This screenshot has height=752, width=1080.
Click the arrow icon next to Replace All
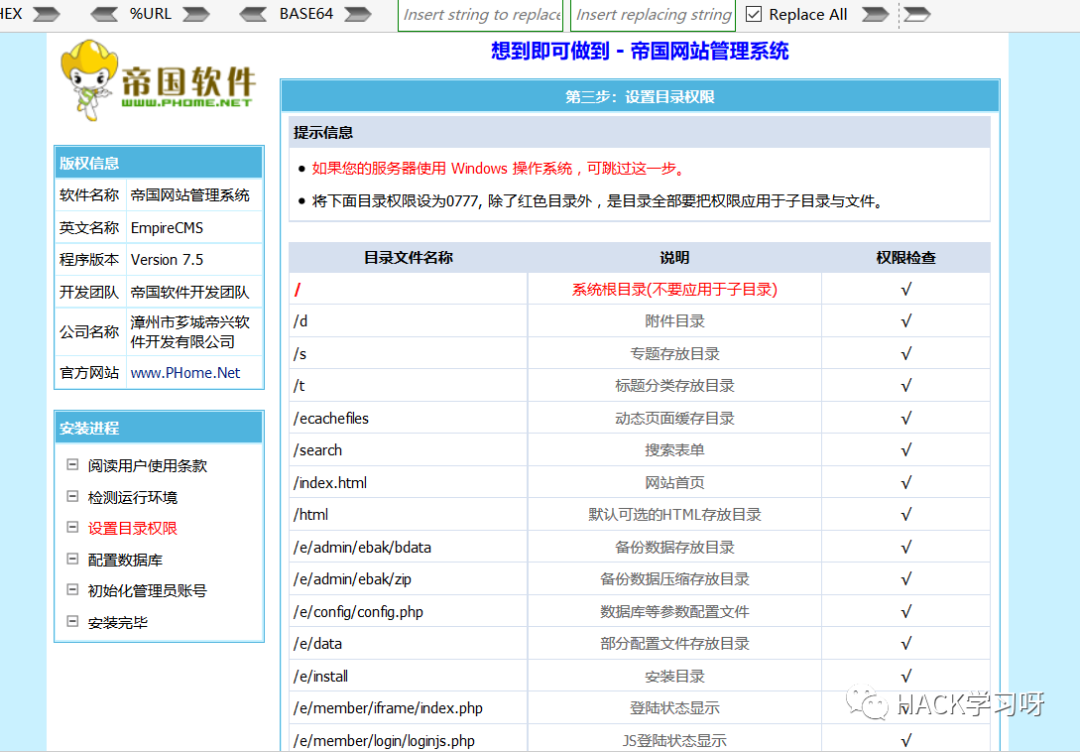tap(874, 14)
